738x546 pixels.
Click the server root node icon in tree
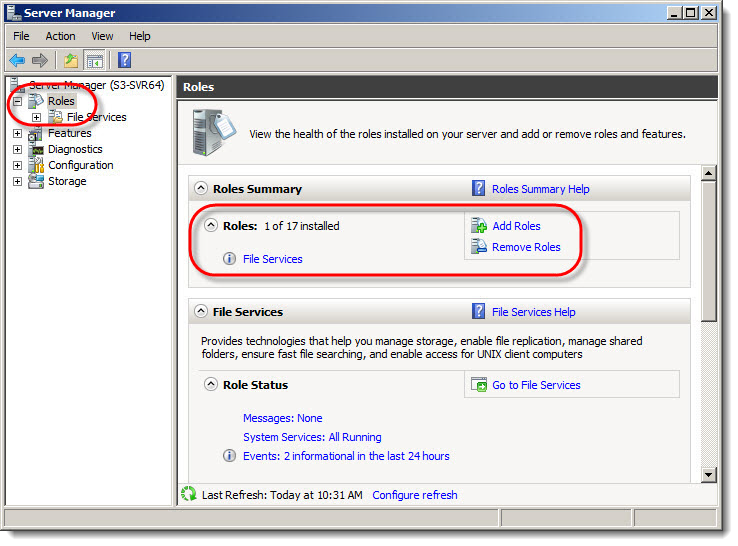pos(17,85)
